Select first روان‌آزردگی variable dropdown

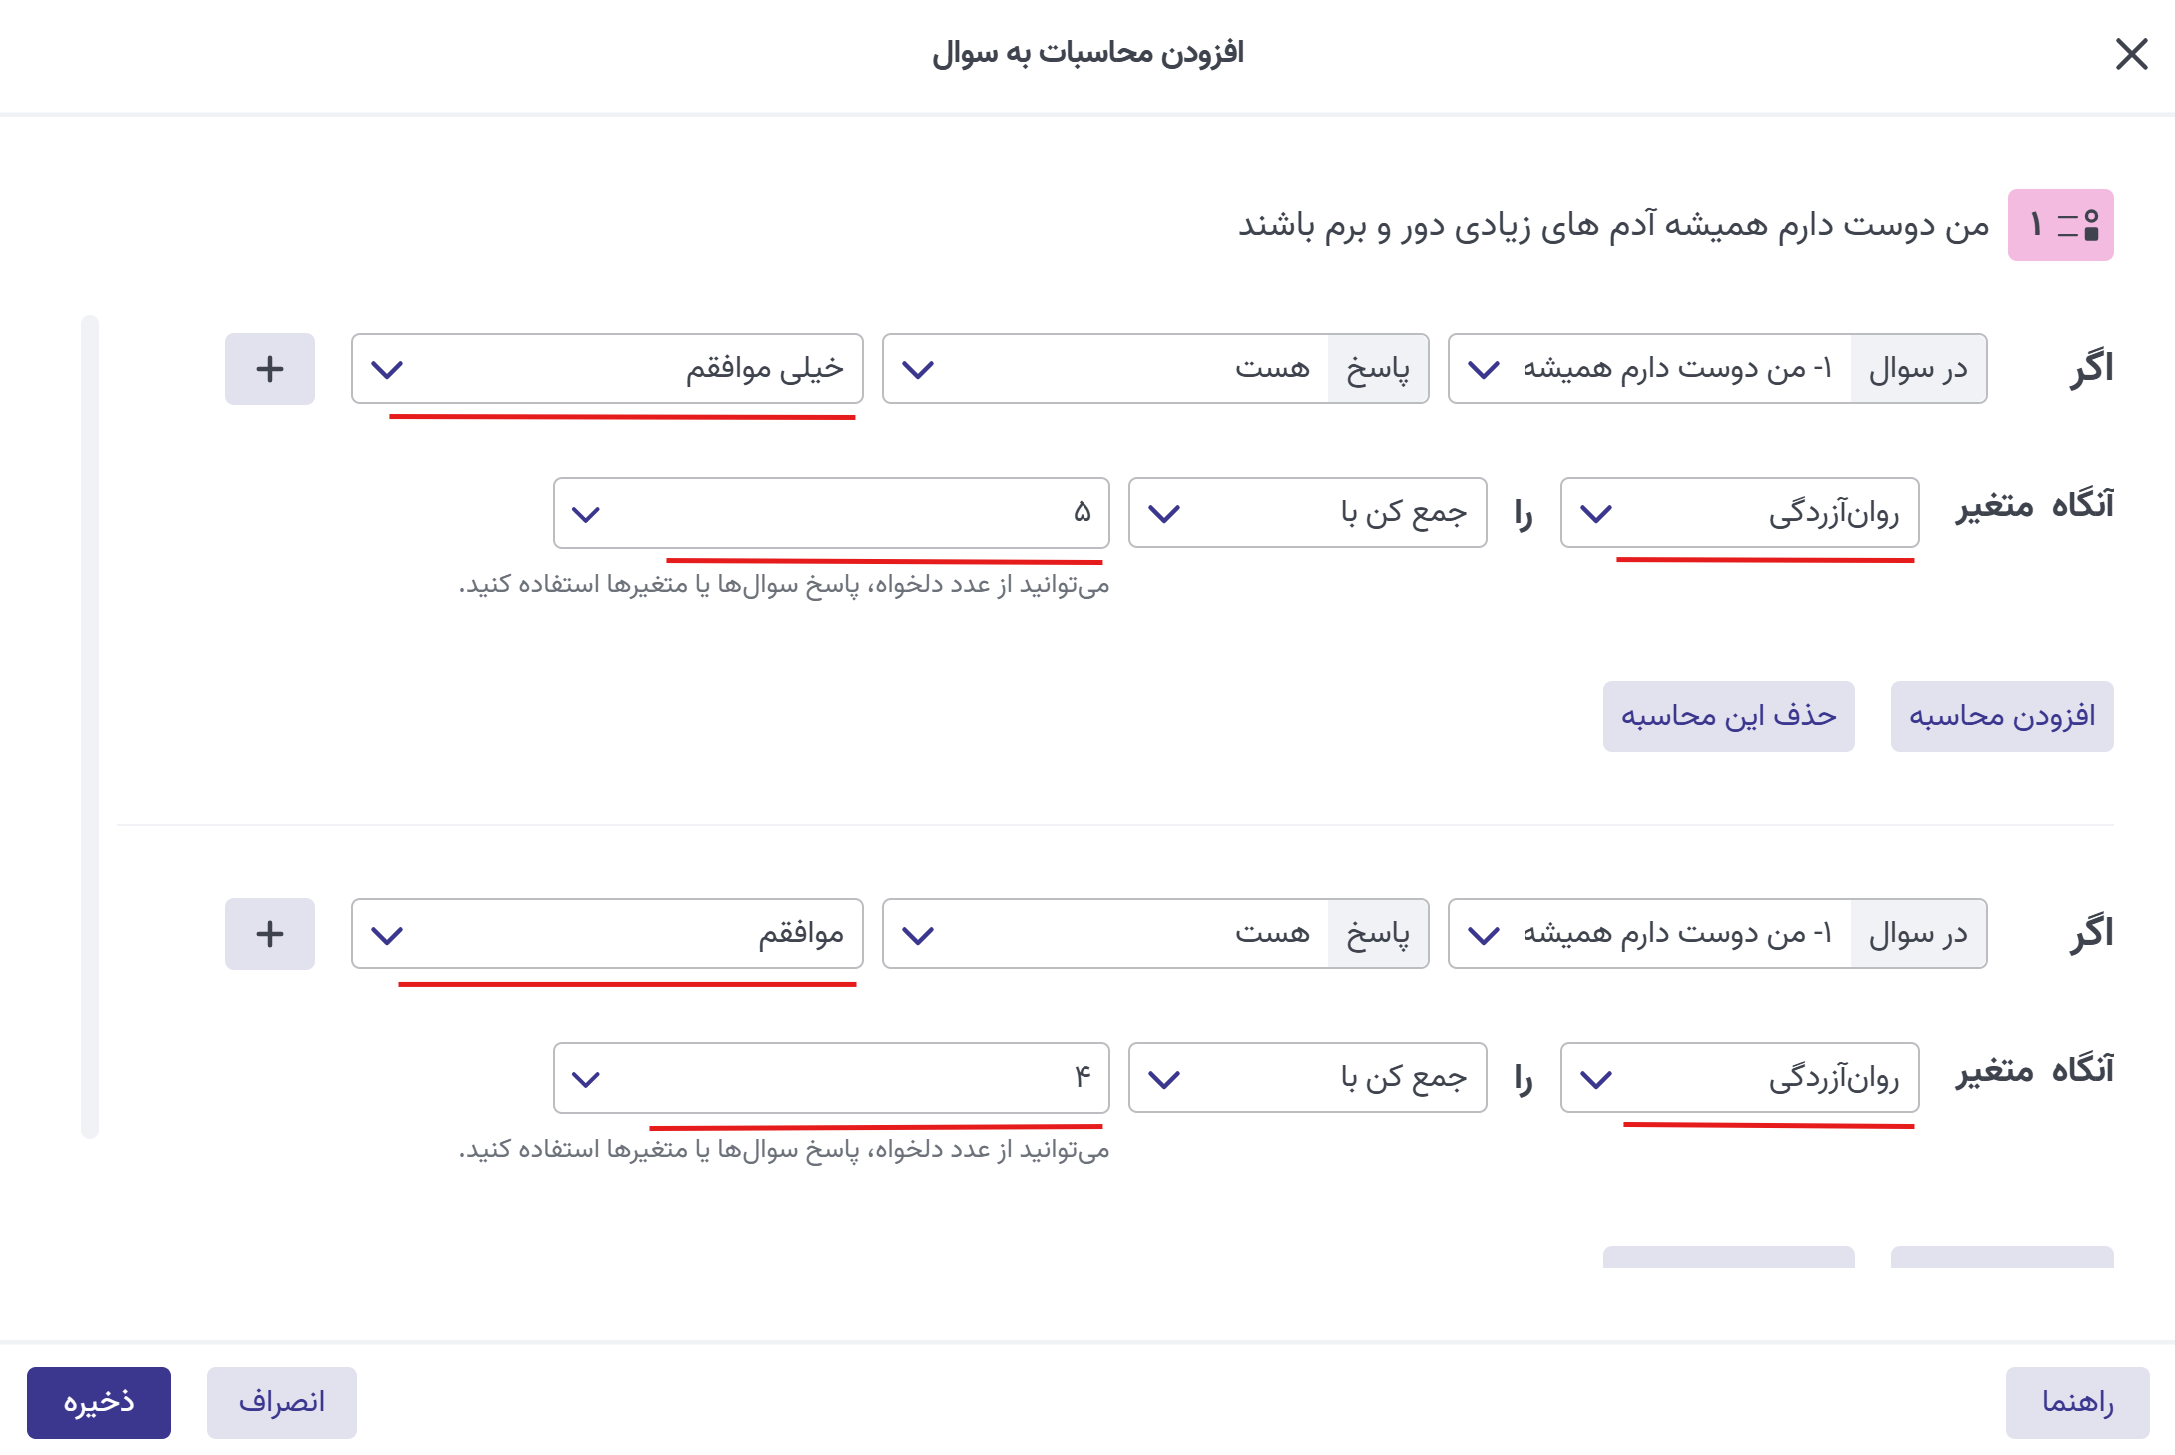[x=1739, y=513]
